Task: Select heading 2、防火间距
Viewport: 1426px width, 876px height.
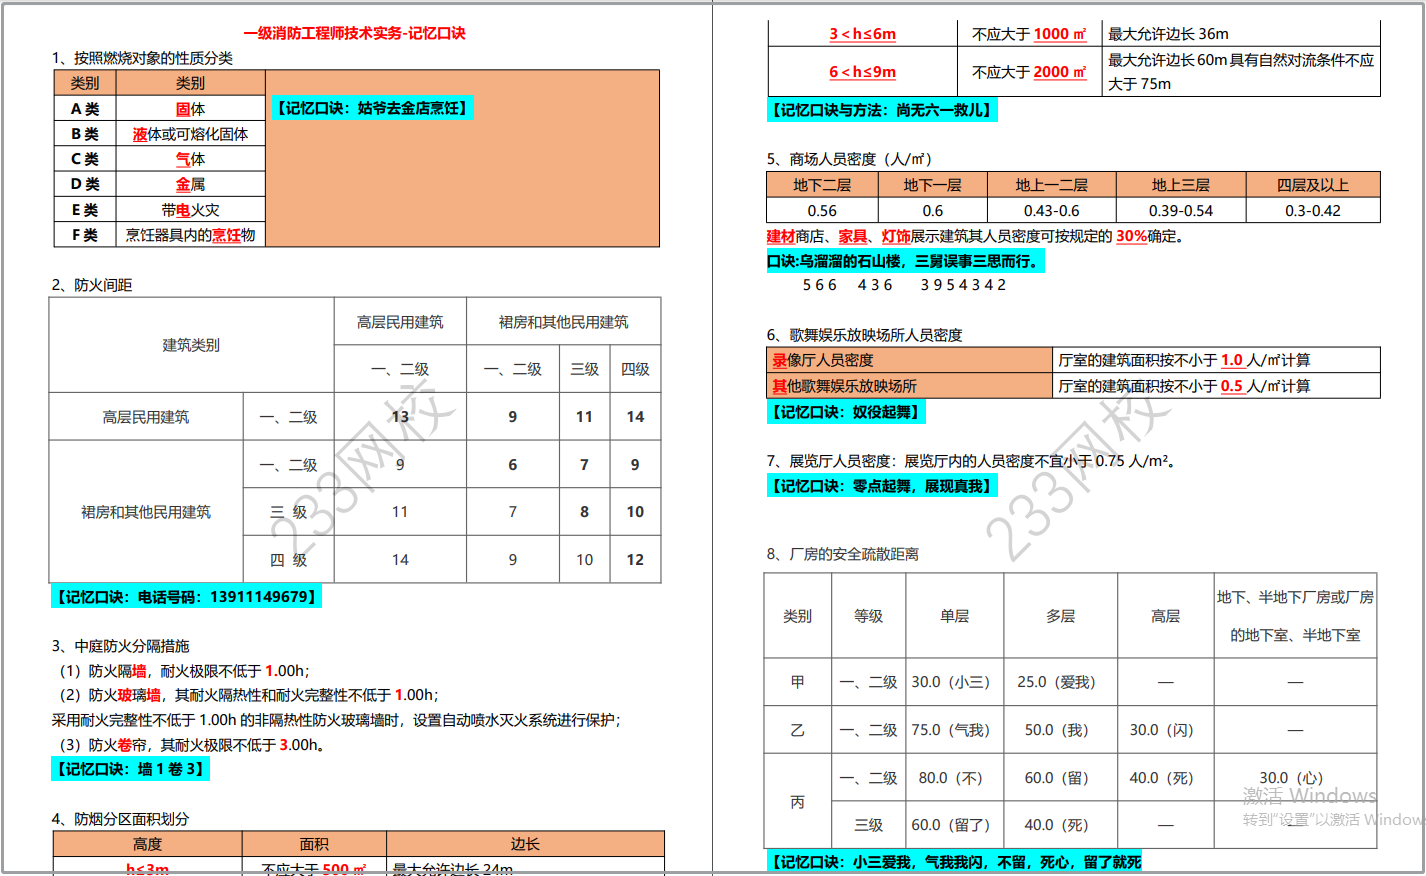Action: 92,285
